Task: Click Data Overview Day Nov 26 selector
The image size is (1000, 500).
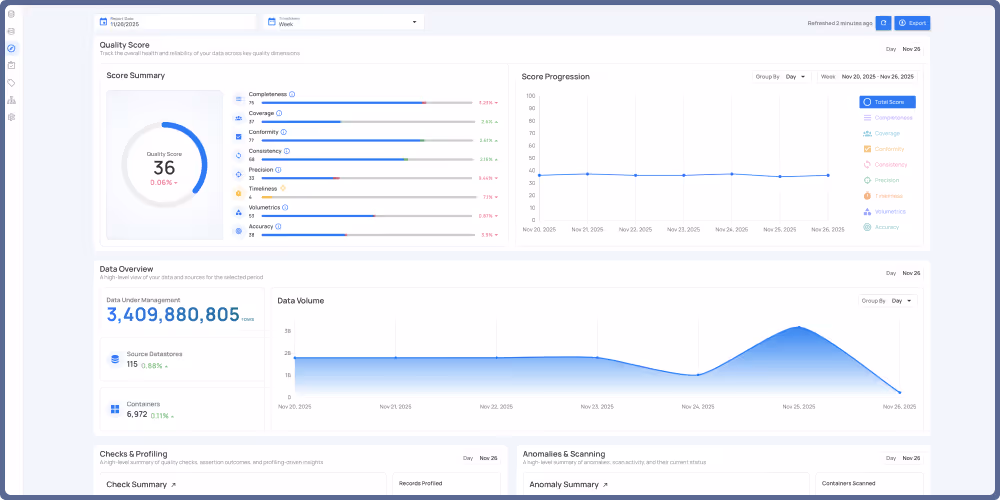Action: coord(903,273)
